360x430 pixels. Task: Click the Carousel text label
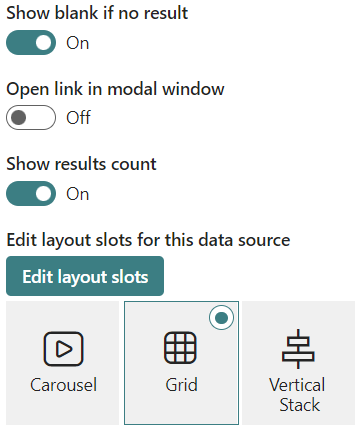click(x=63, y=385)
